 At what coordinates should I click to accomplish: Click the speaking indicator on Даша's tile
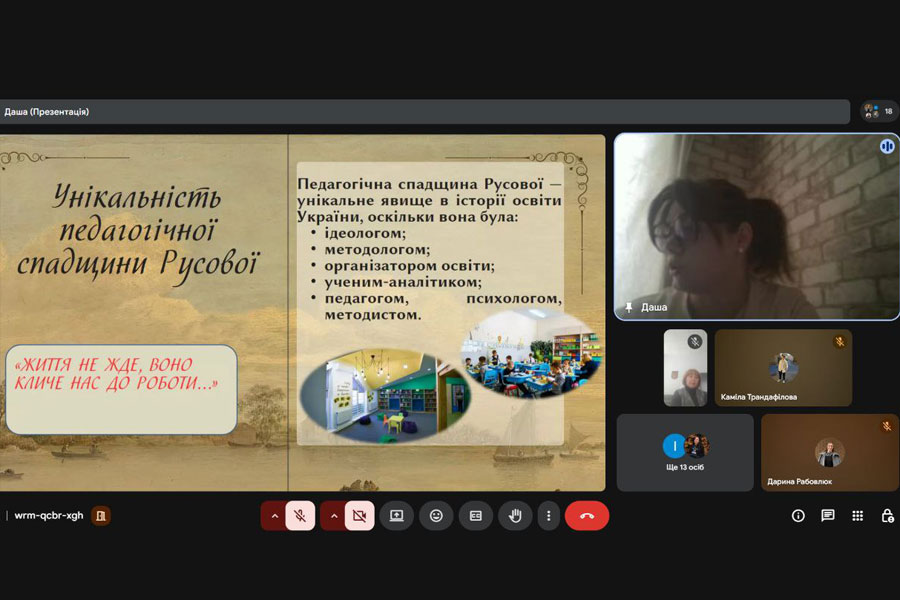pos(887,146)
